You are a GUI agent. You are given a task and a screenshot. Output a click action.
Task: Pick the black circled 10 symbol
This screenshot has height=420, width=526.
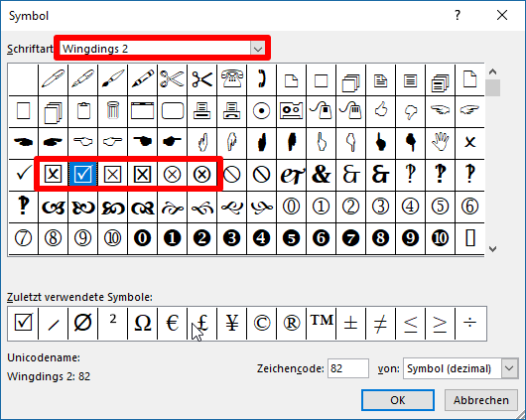pyautogui.click(x=440, y=238)
